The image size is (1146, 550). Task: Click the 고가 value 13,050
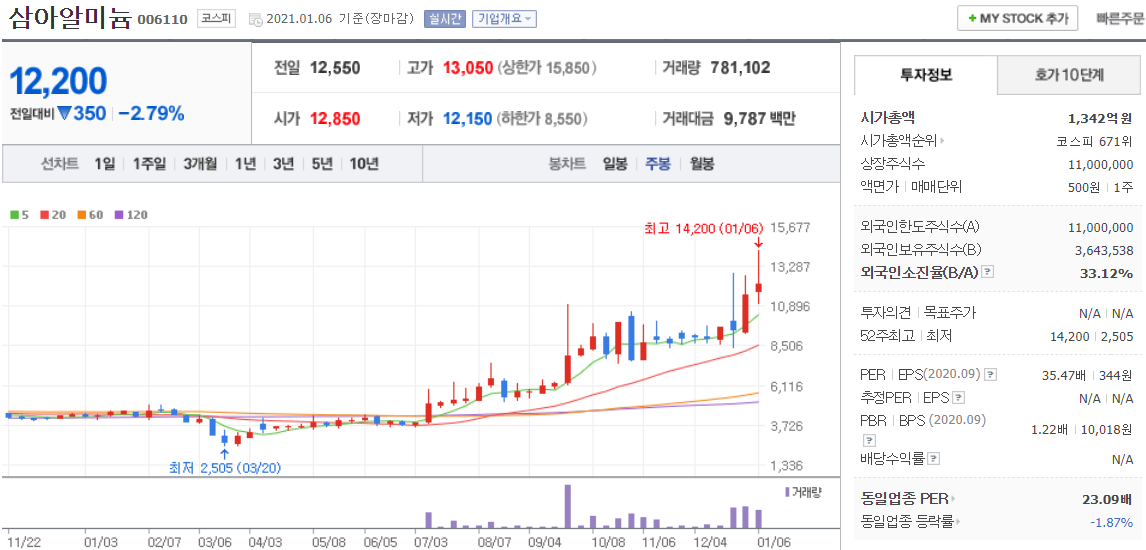point(466,68)
